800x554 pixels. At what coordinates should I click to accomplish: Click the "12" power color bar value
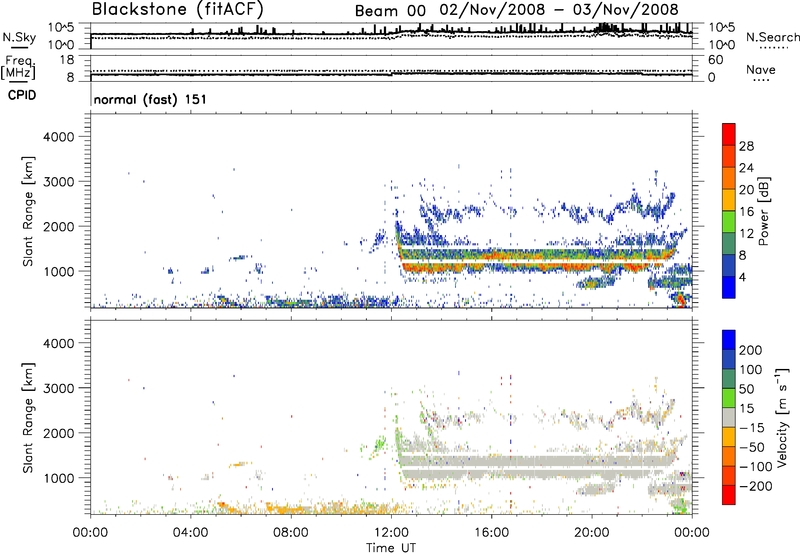pyautogui.click(x=746, y=234)
